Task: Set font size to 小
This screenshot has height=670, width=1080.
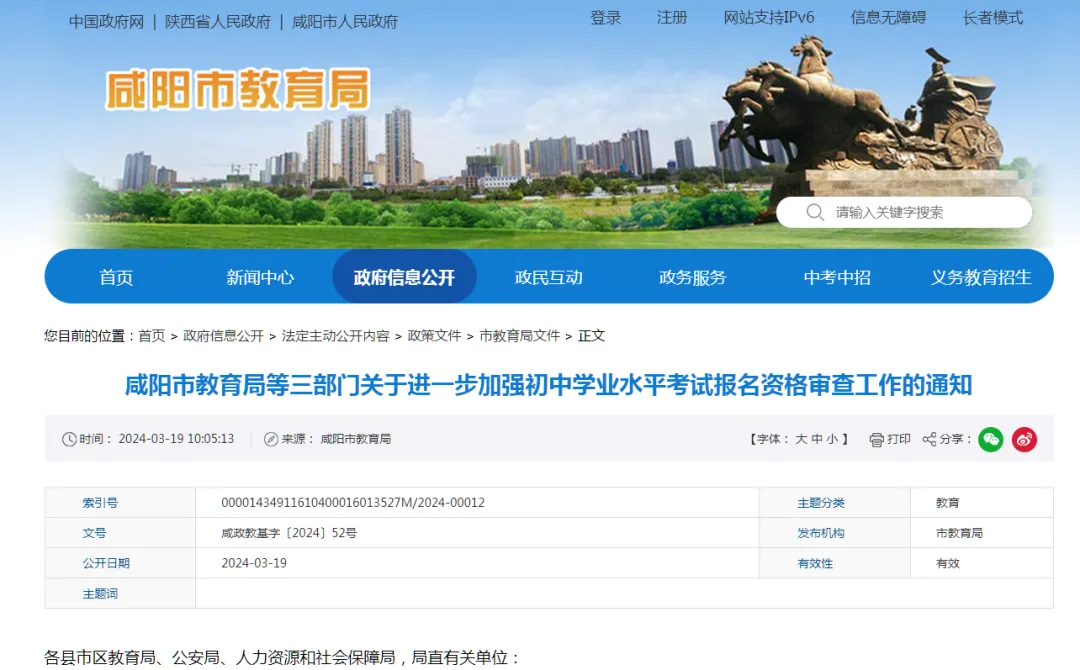Action: point(832,439)
